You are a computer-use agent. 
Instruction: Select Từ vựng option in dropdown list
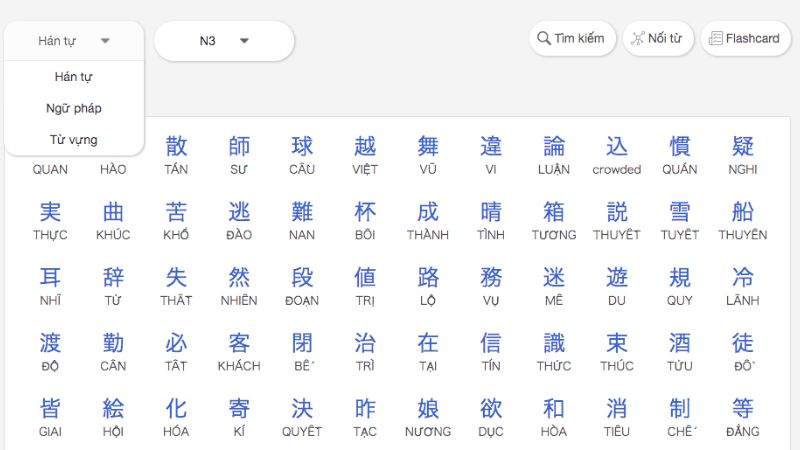[x=74, y=140]
